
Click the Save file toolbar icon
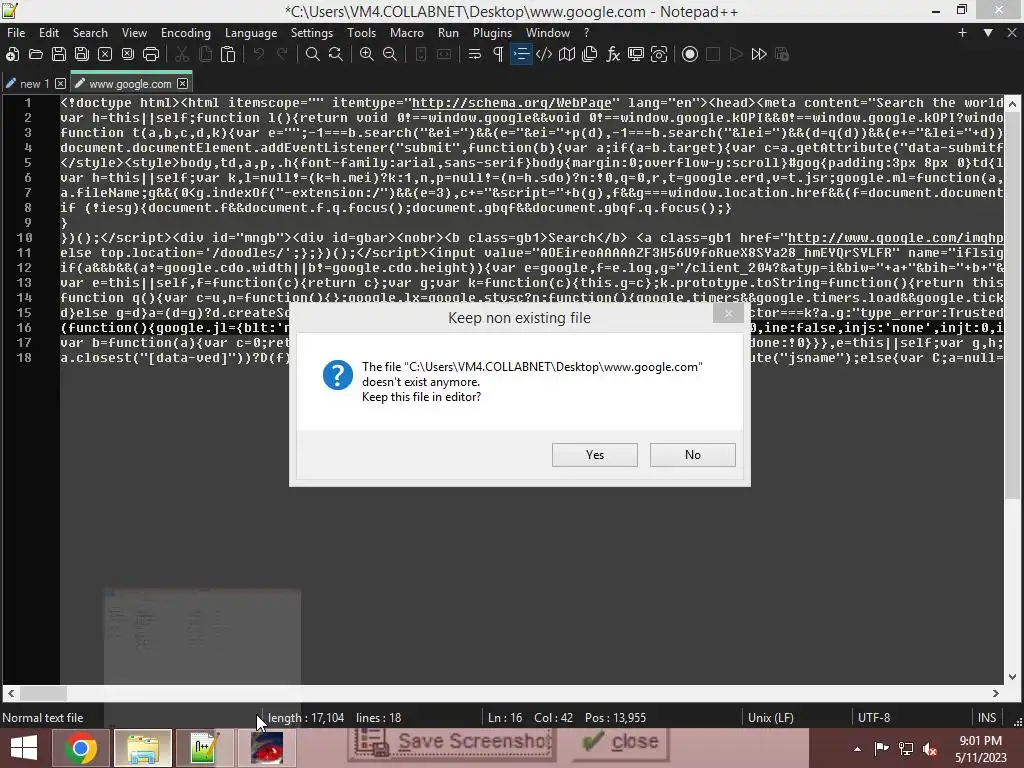(x=59, y=54)
